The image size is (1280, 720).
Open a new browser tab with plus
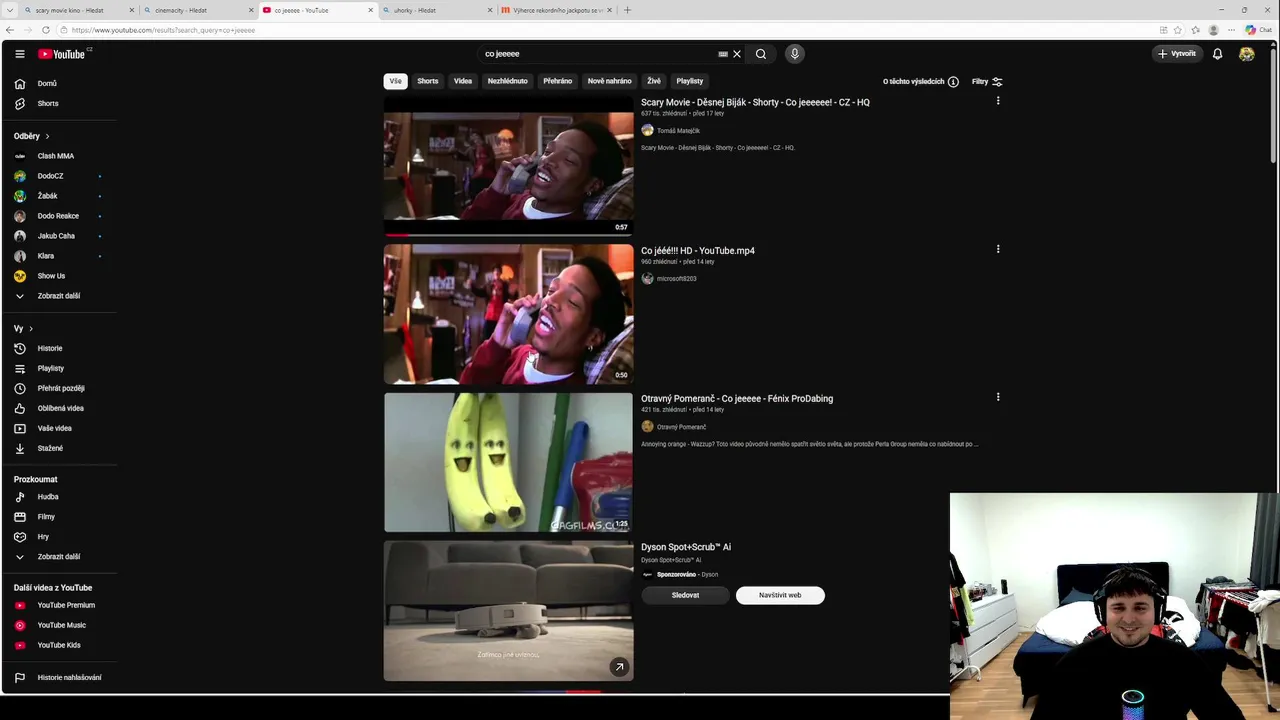tap(627, 10)
